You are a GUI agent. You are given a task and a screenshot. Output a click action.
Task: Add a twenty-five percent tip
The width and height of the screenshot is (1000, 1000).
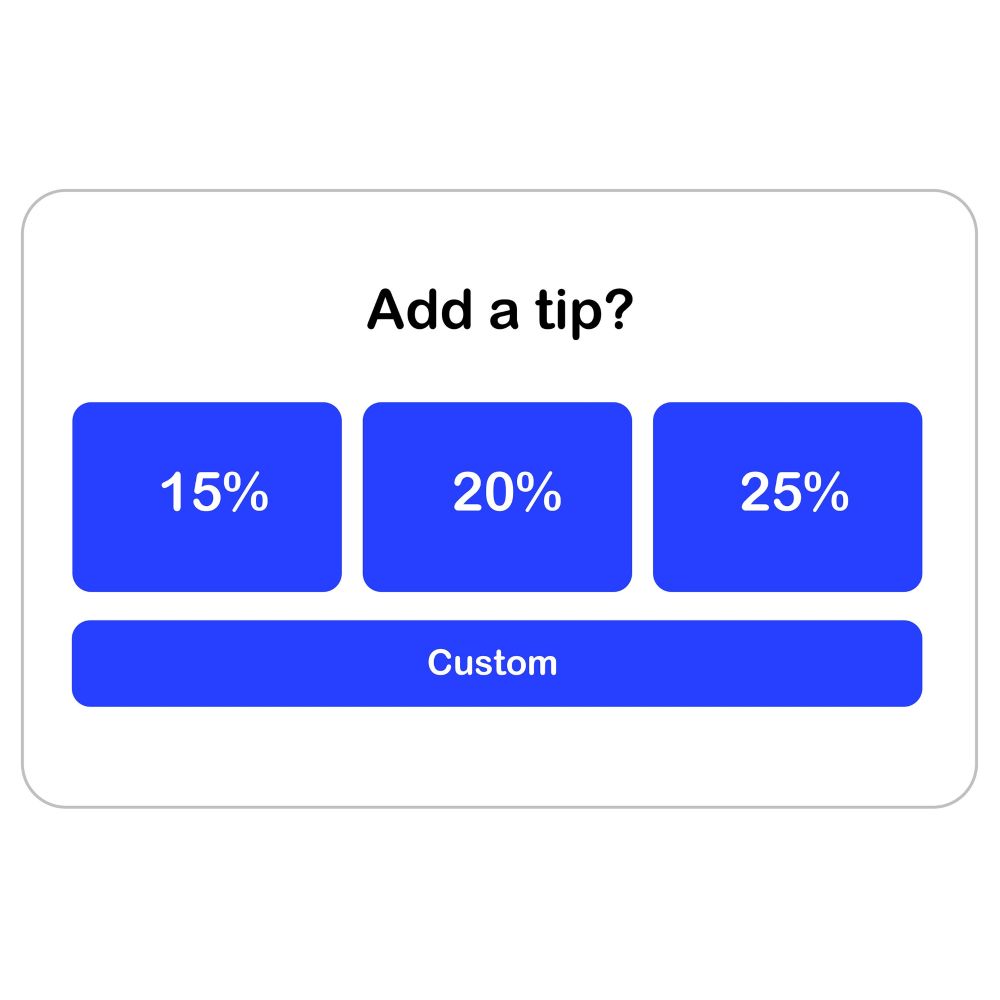coord(787,497)
